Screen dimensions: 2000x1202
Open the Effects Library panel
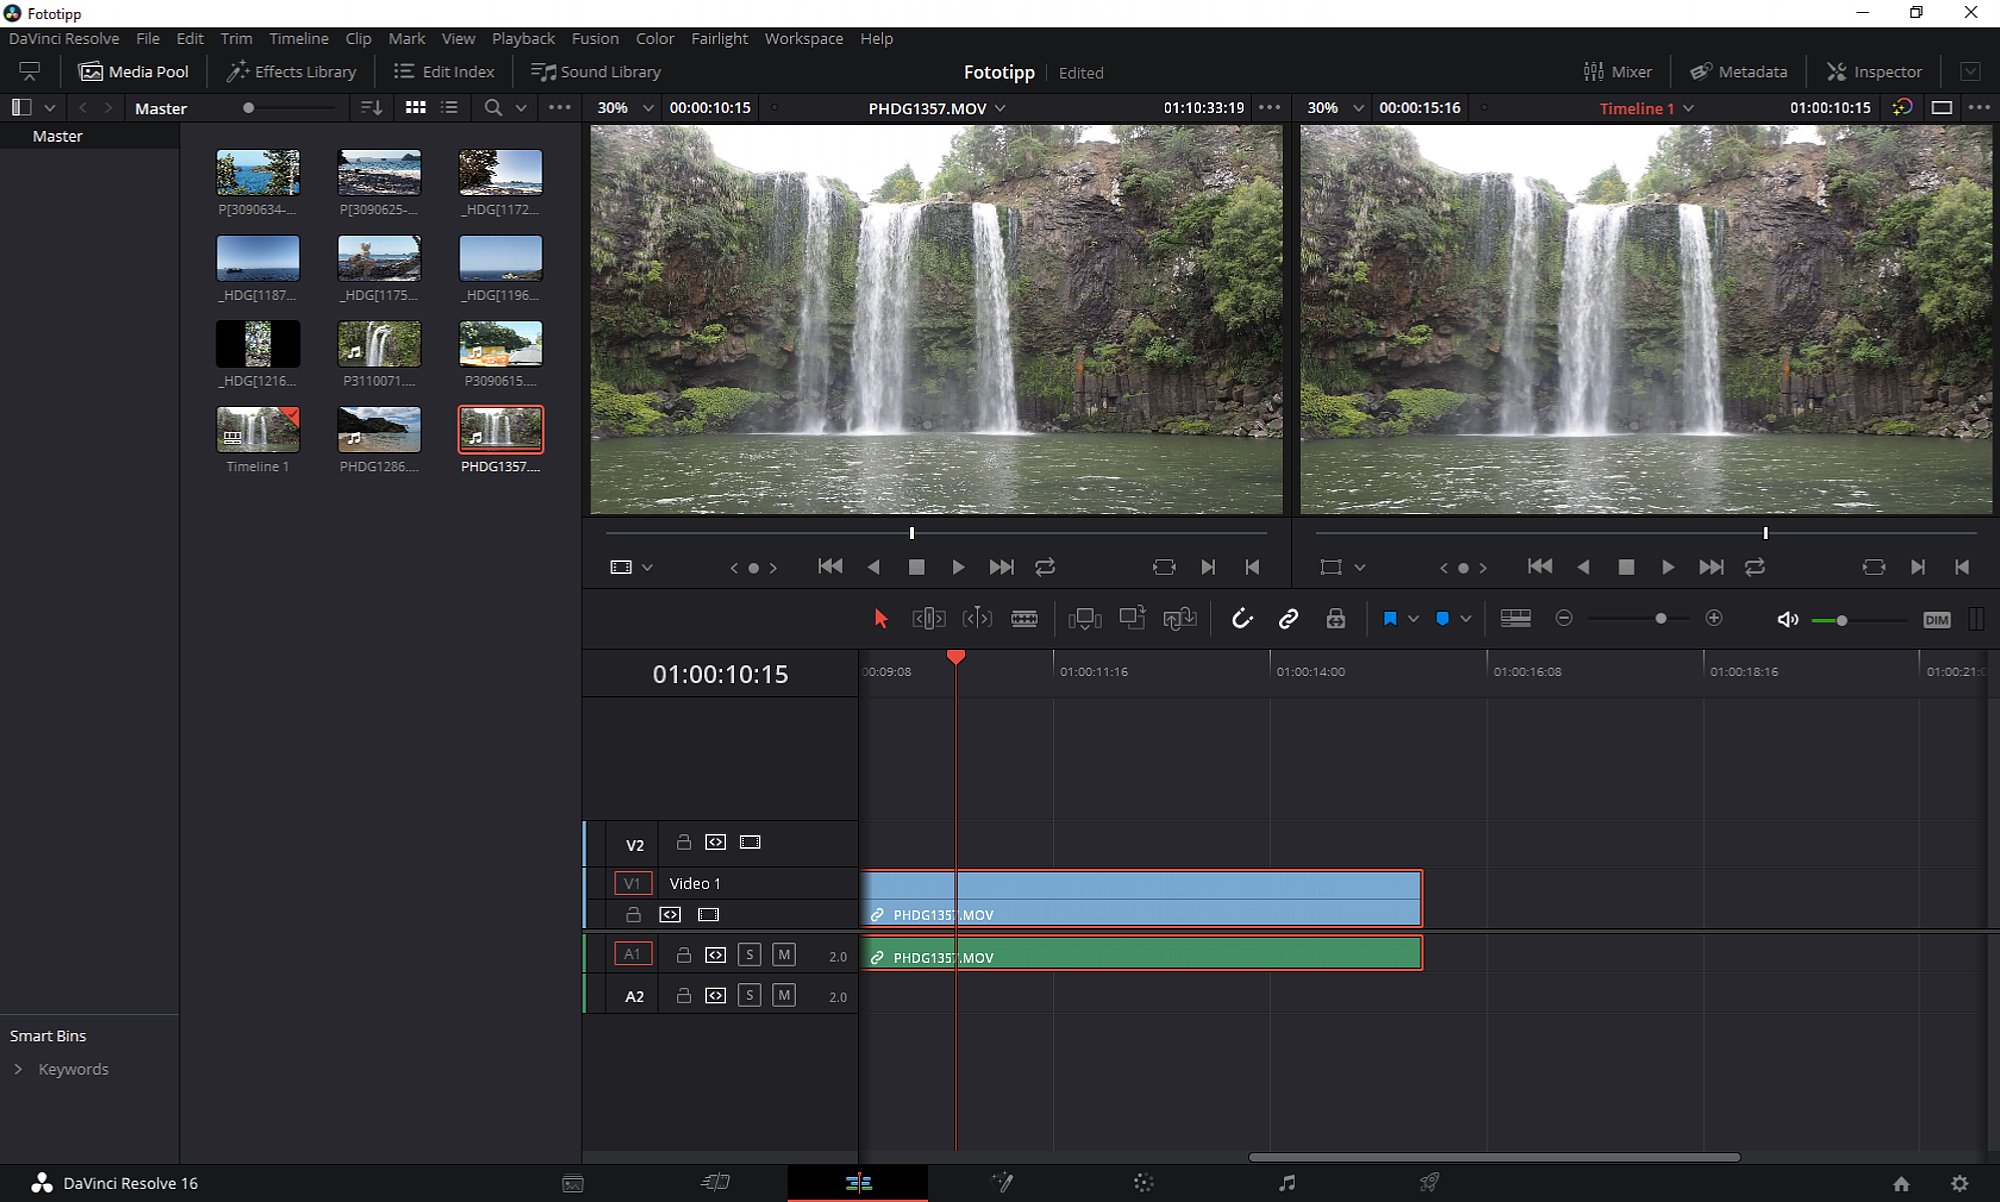tap(291, 72)
